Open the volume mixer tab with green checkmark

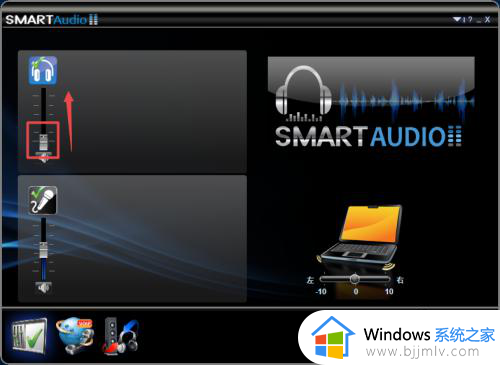pos(28,335)
